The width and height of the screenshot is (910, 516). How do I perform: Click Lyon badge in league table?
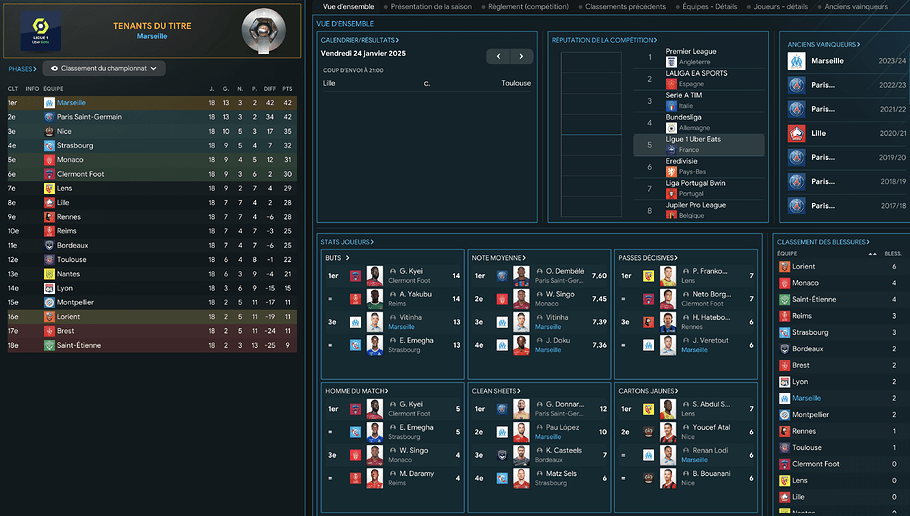49,288
